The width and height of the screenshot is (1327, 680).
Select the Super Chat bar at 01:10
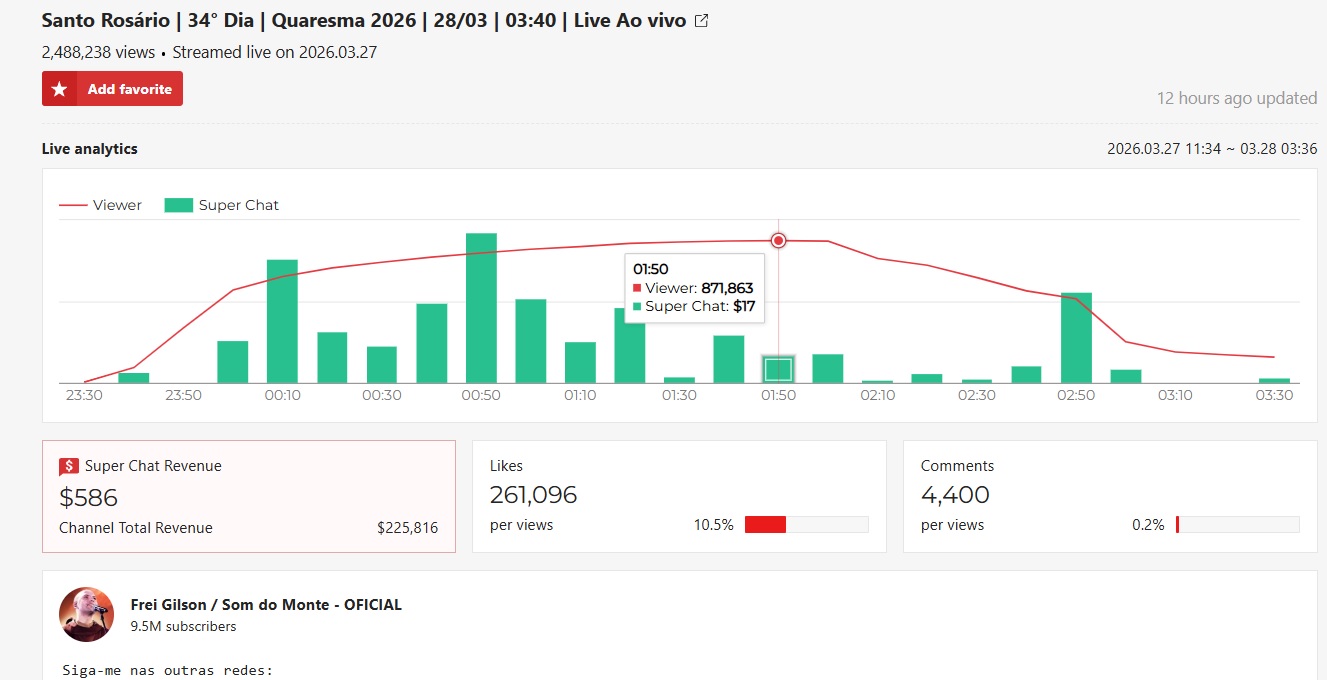[x=580, y=363]
